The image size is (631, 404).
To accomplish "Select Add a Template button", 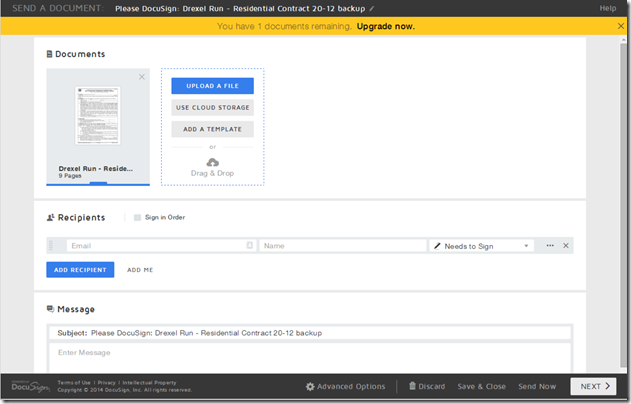I will [212, 129].
